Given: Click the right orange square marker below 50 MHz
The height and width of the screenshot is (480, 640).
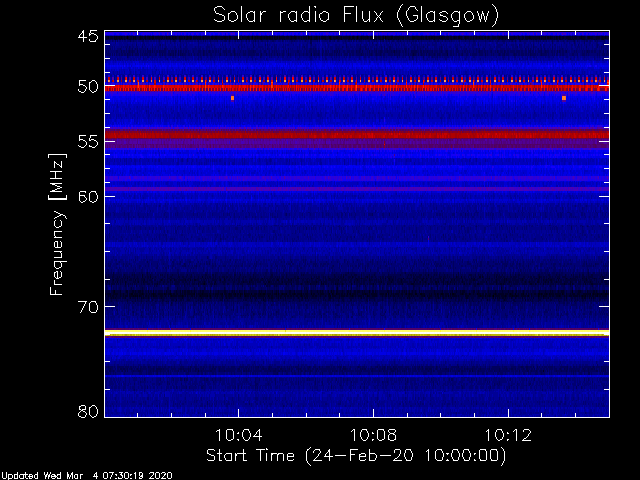Looking at the screenshot, I should tap(564, 98).
